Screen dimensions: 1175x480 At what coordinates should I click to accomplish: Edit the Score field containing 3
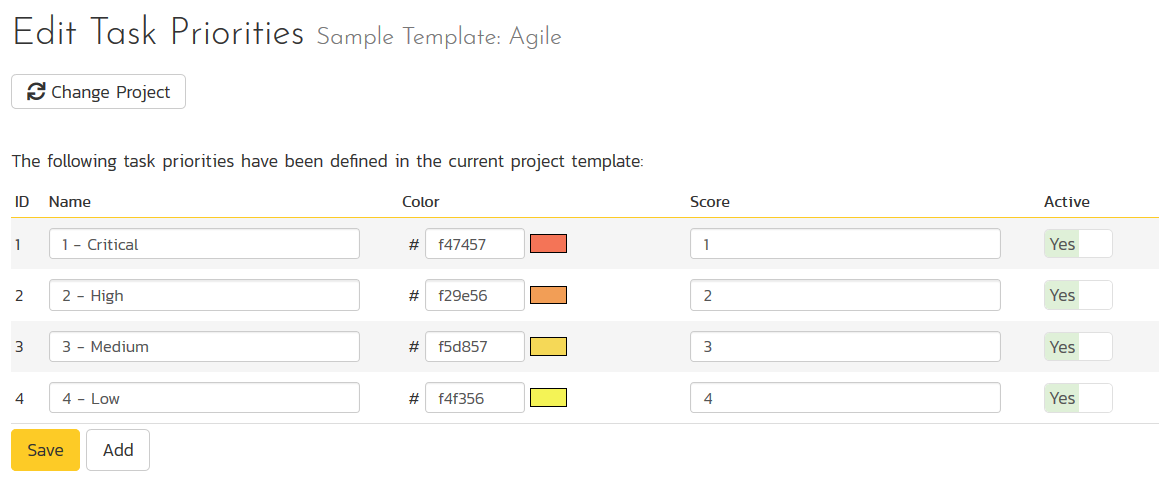pyautogui.click(x=845, y=347)
